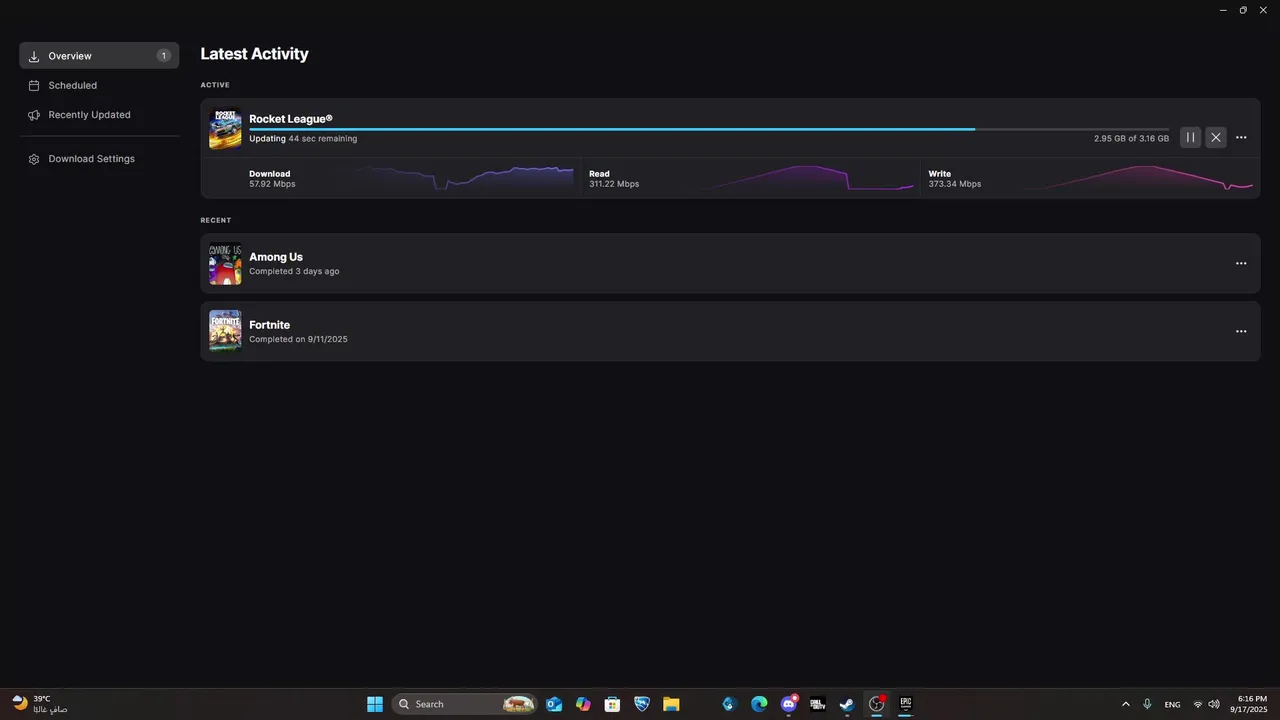Open Fortnite more options menu
The height and width of the screenshot is (720, 1280).
pos(1241,332)
